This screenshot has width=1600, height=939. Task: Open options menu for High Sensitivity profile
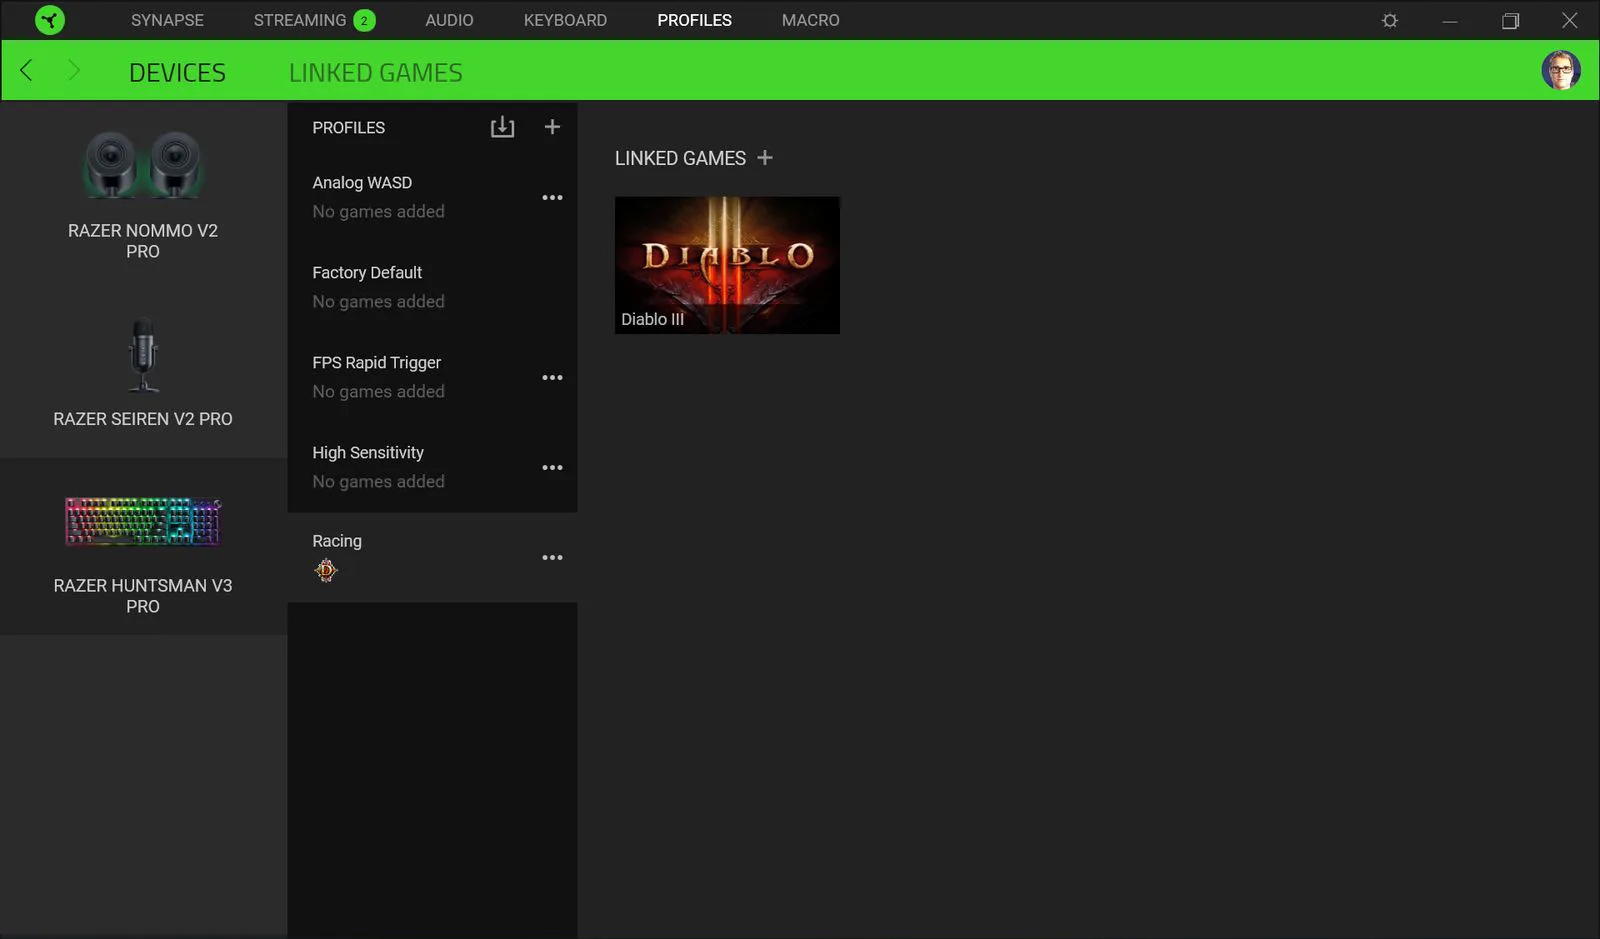click(552, 467)
